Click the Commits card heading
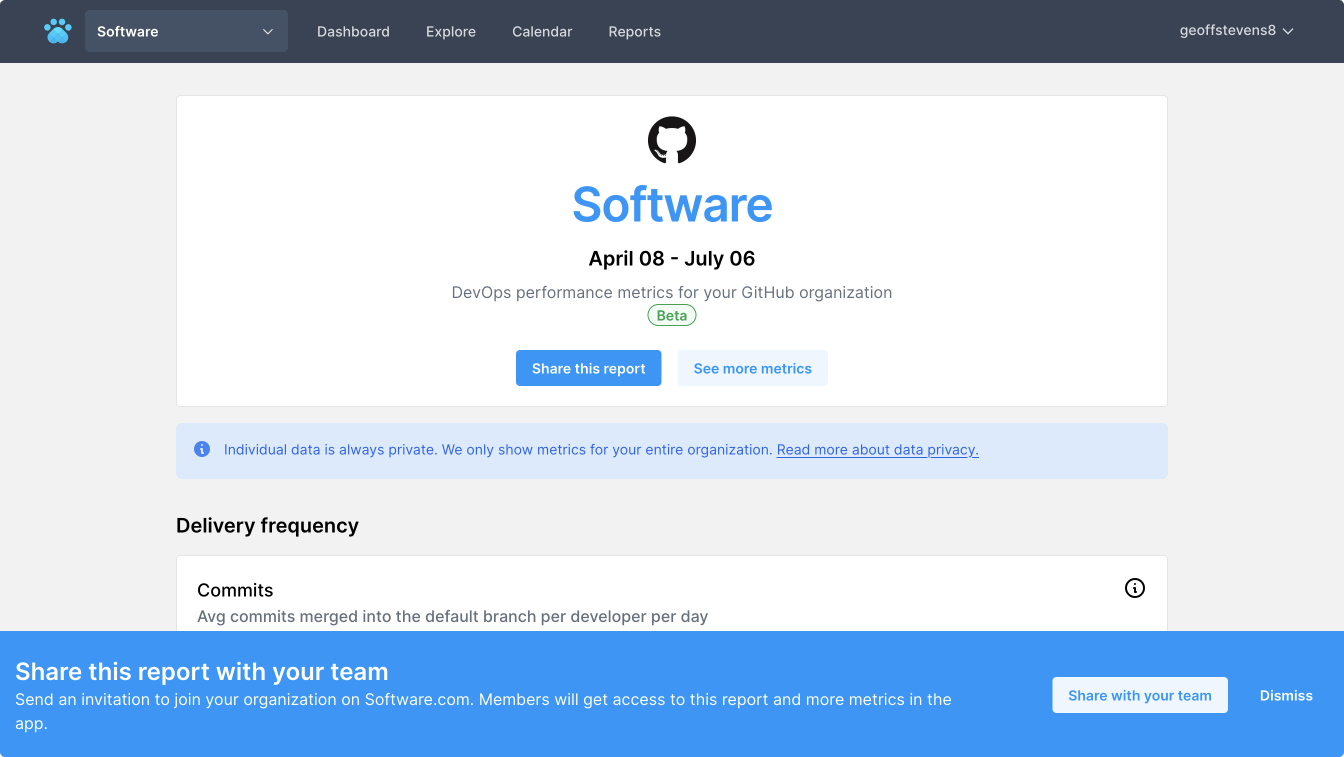 tap(235, 590)
